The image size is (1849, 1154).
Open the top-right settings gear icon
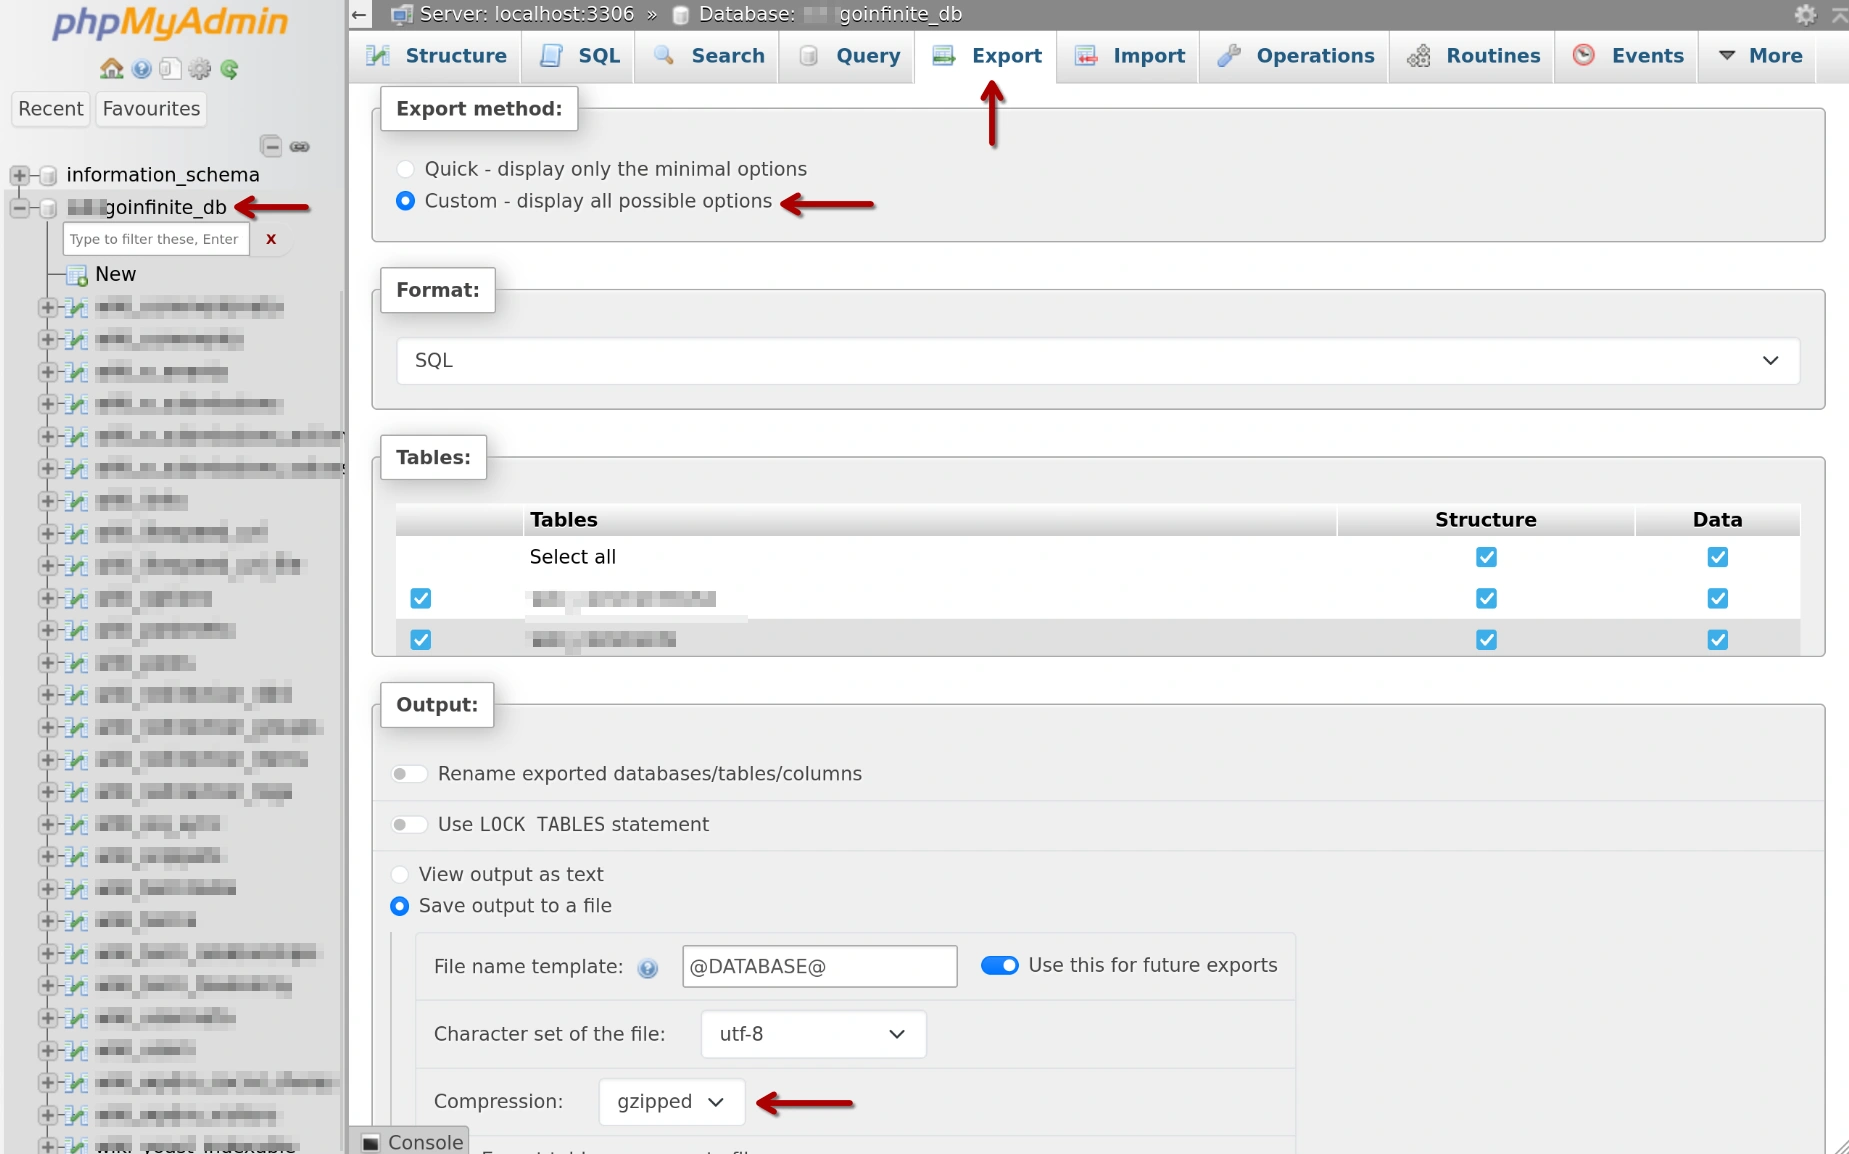(1806, 14)
